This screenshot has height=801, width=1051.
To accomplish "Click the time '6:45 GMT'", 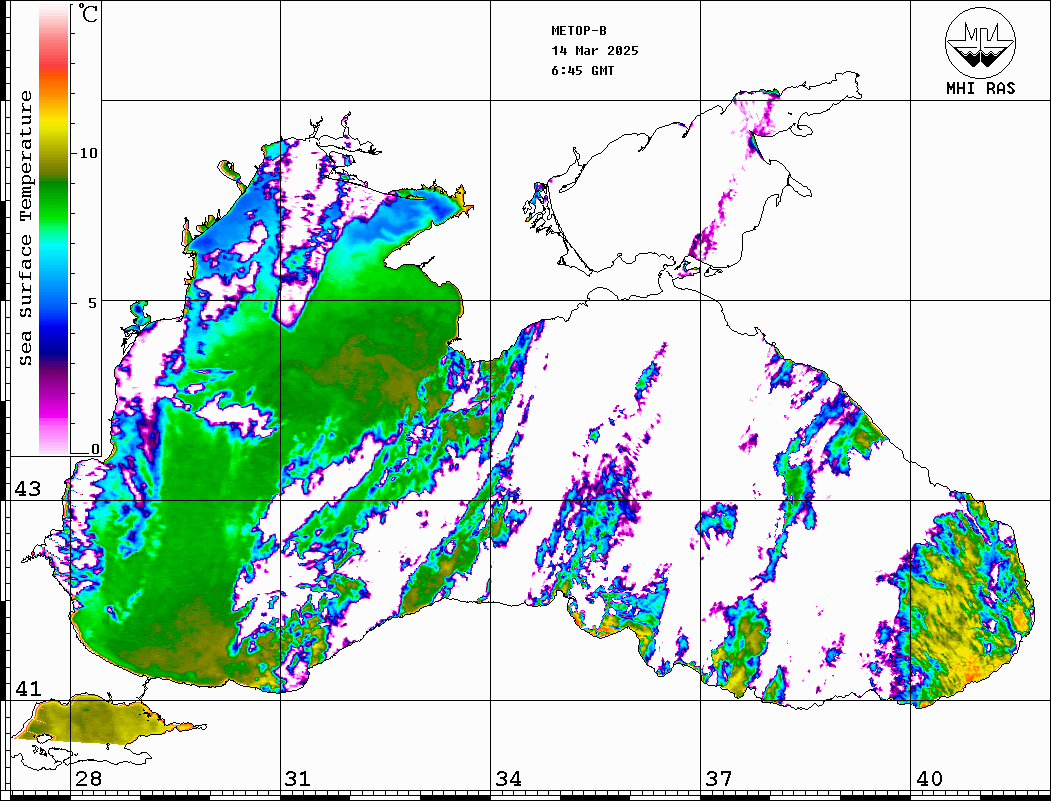I will coord(582,70).
